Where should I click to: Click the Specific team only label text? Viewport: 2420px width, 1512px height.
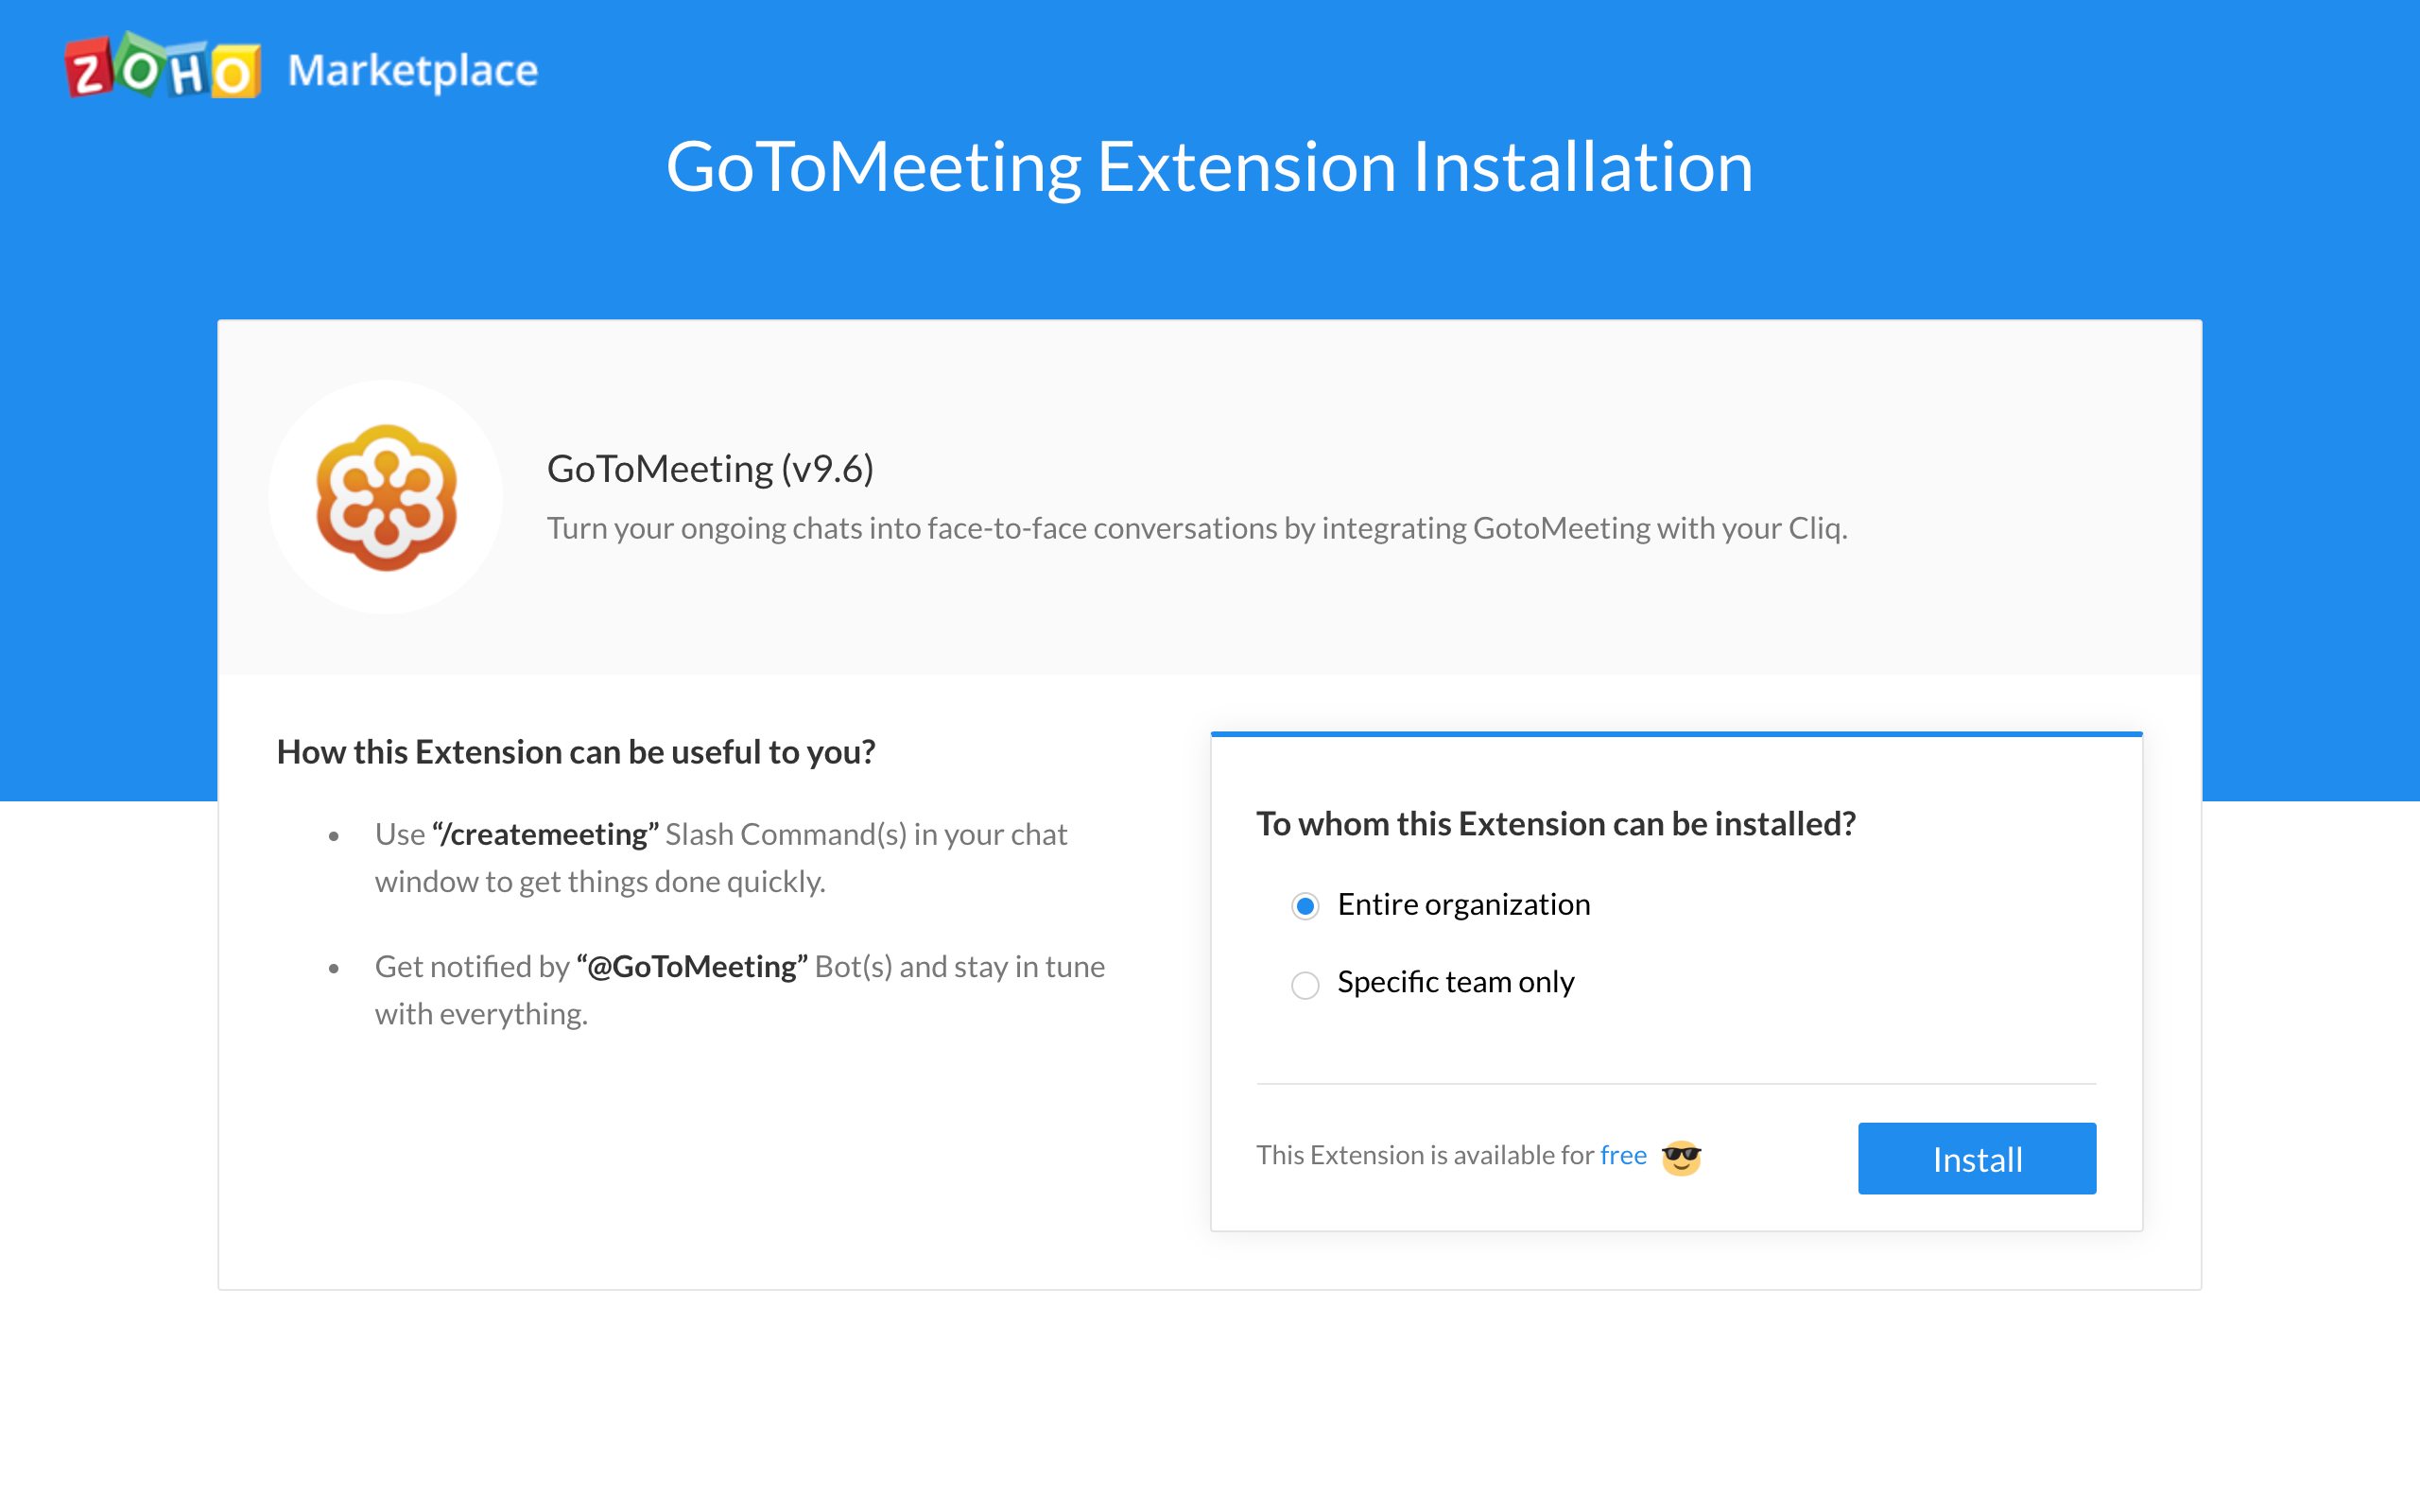click(x=1456, y=982)
